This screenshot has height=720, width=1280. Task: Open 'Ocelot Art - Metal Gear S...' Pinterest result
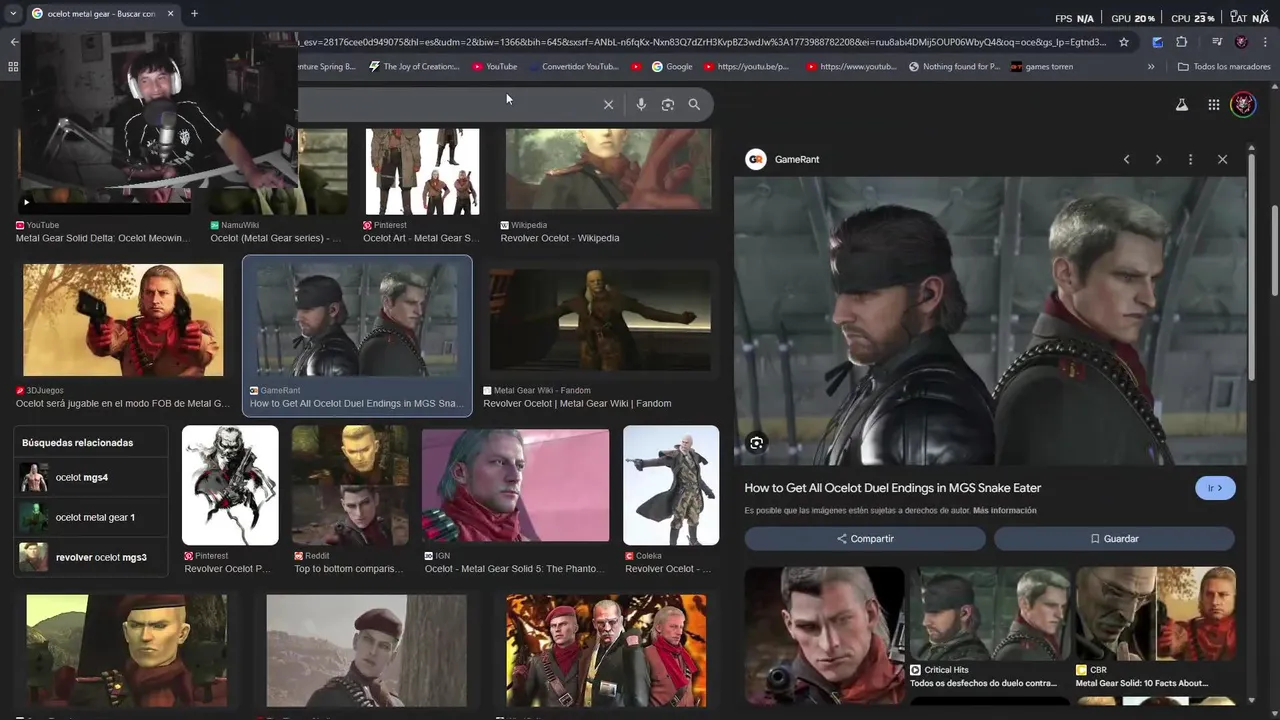(421, 238)
